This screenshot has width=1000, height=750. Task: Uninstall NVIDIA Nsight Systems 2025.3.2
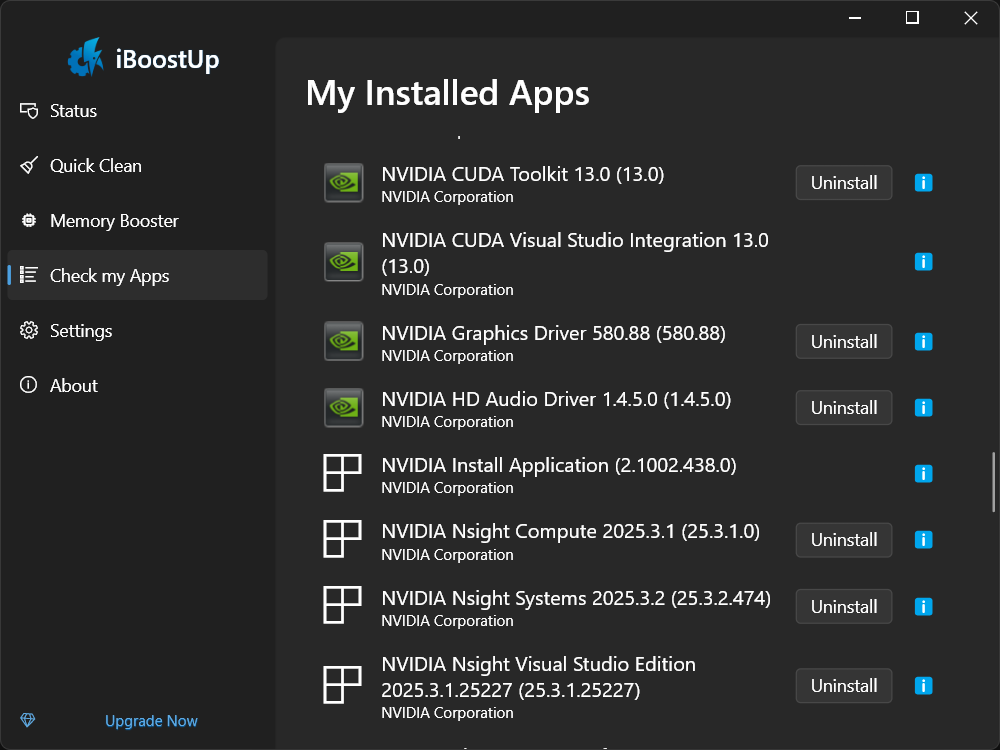click(x=844, y=607)
